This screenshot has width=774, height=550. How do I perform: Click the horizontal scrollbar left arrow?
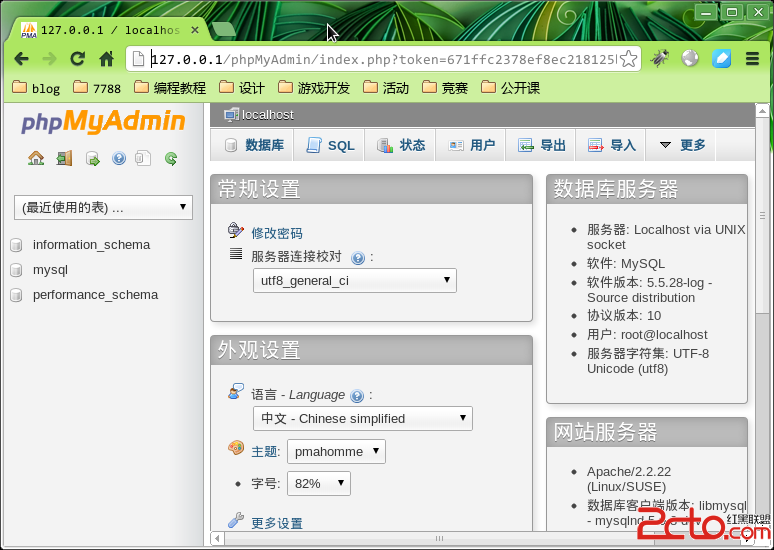217,538
